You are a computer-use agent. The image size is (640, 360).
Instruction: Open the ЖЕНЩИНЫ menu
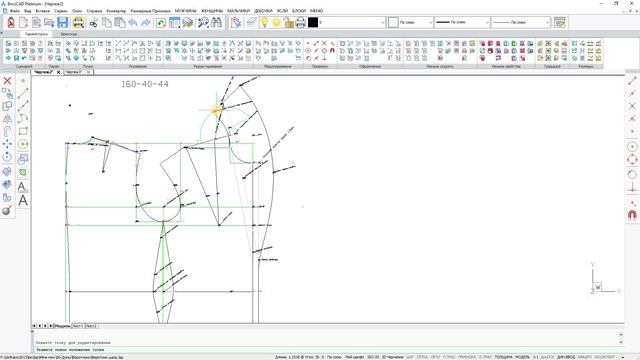tap(212, 11)
